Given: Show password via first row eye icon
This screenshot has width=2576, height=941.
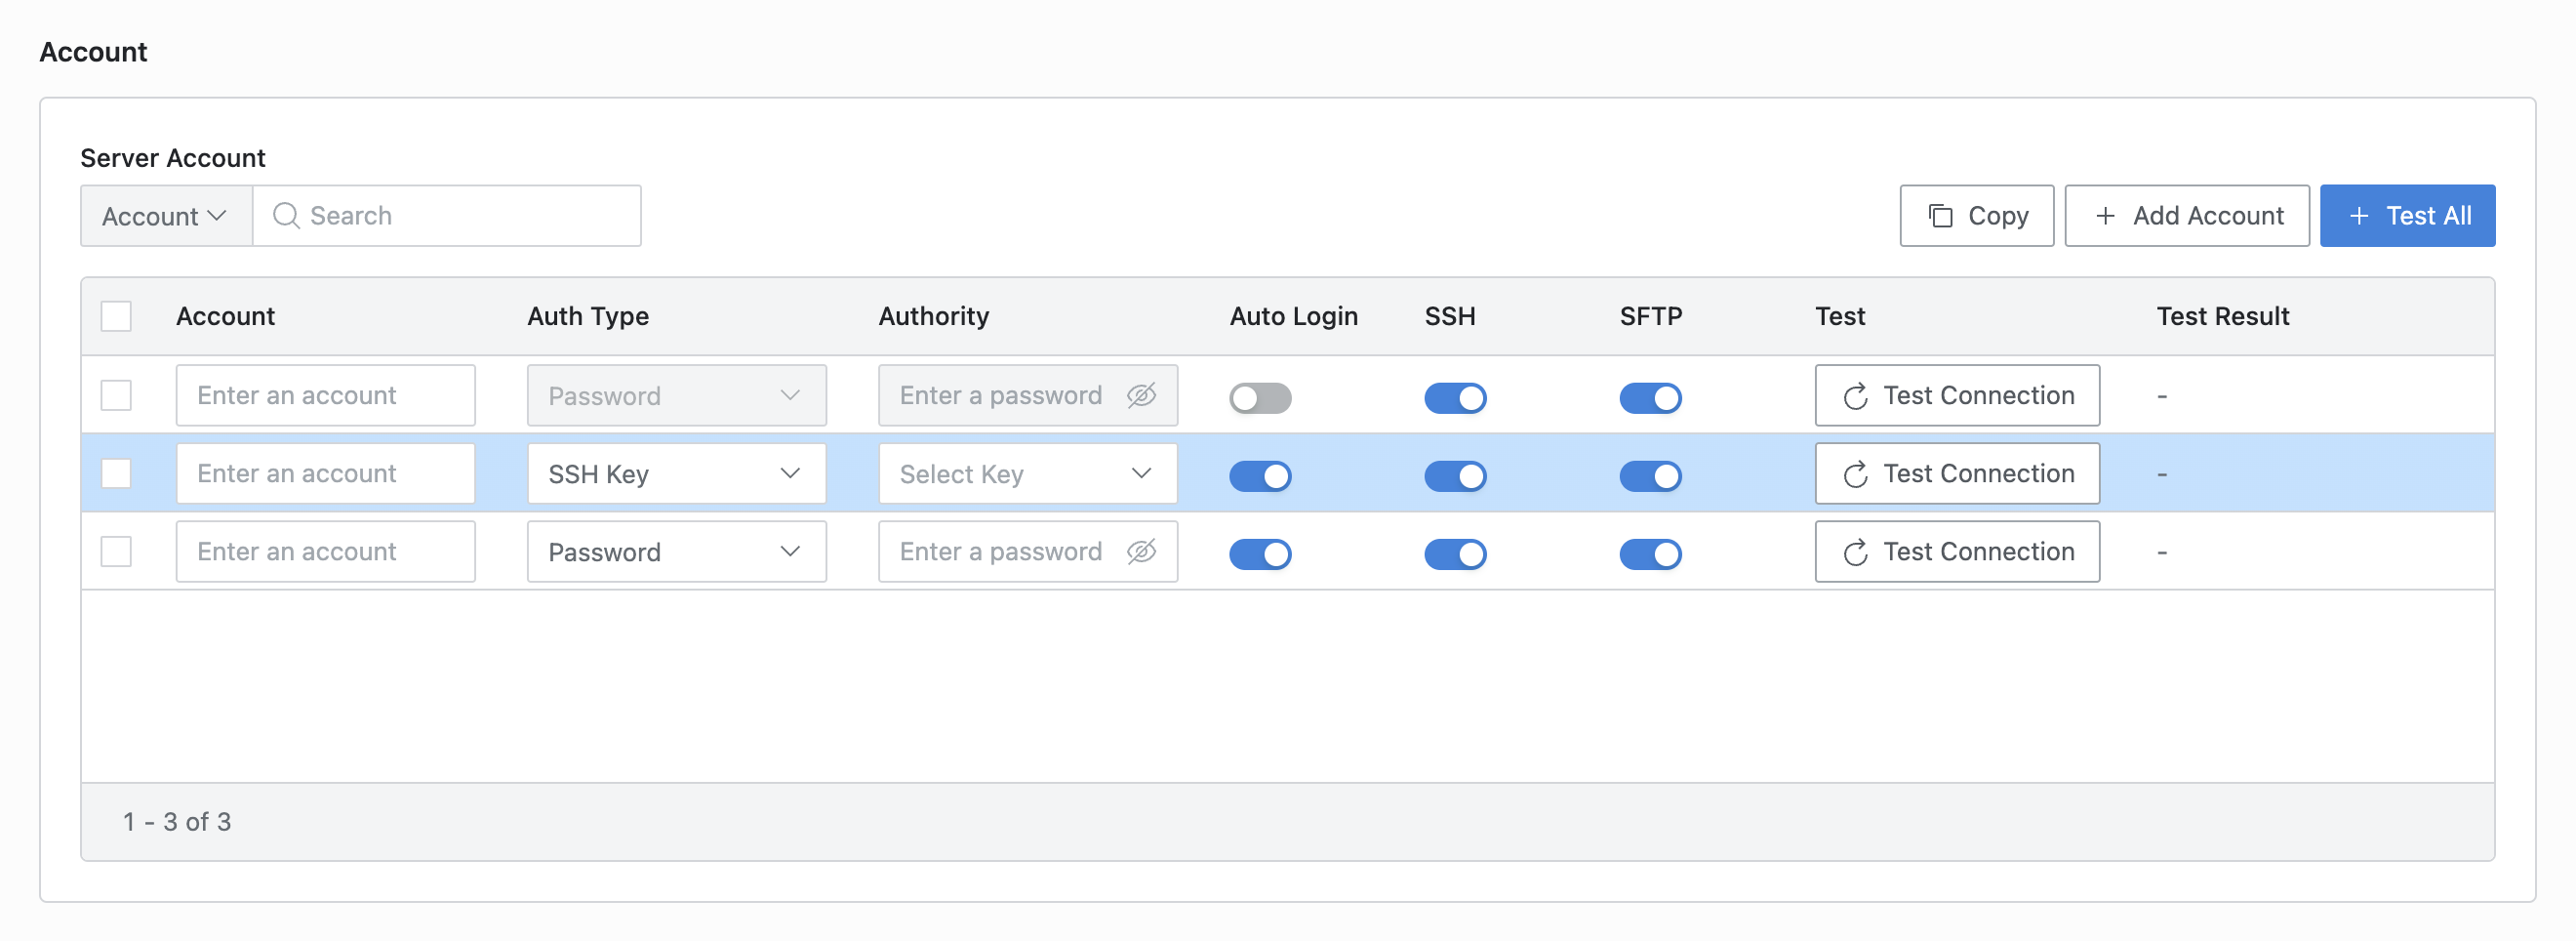Looking at the screenshot, I should coord(1141,396).
